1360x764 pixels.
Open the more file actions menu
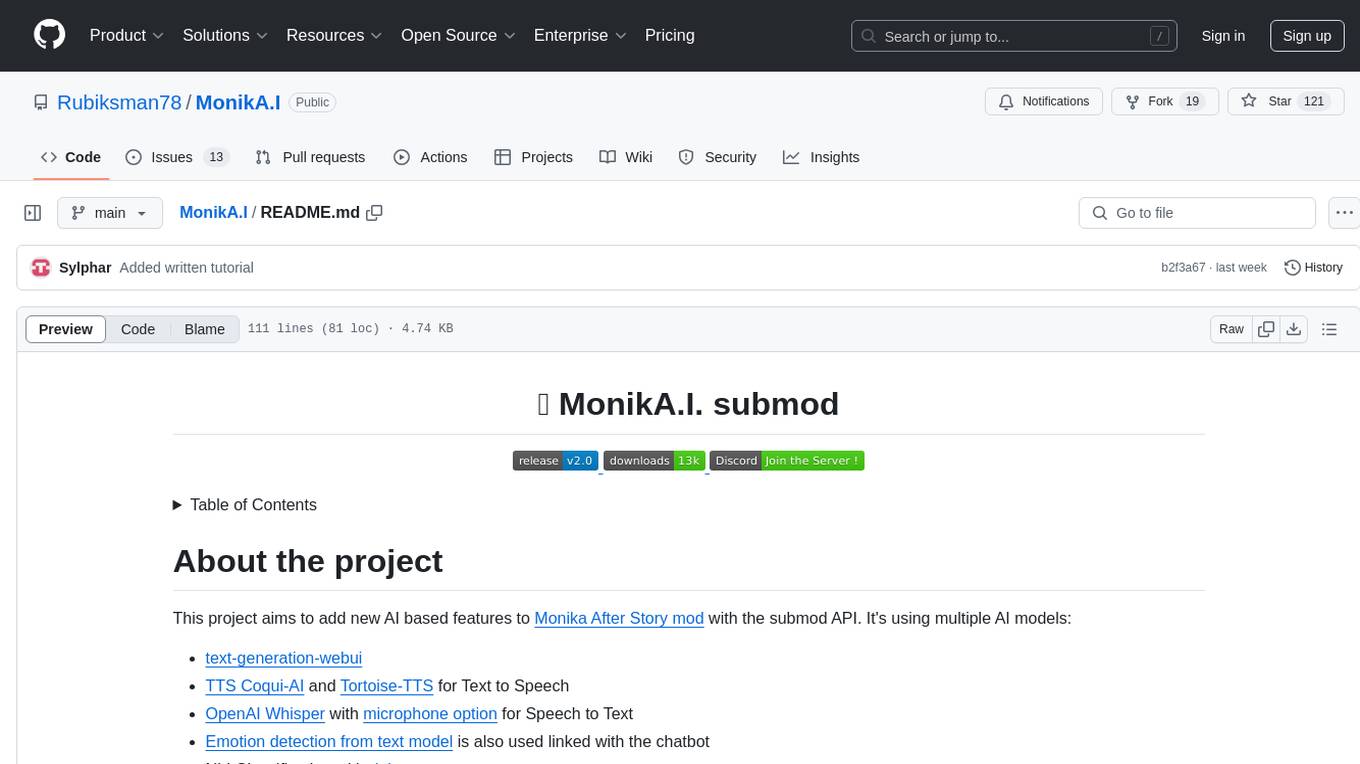1344,213
